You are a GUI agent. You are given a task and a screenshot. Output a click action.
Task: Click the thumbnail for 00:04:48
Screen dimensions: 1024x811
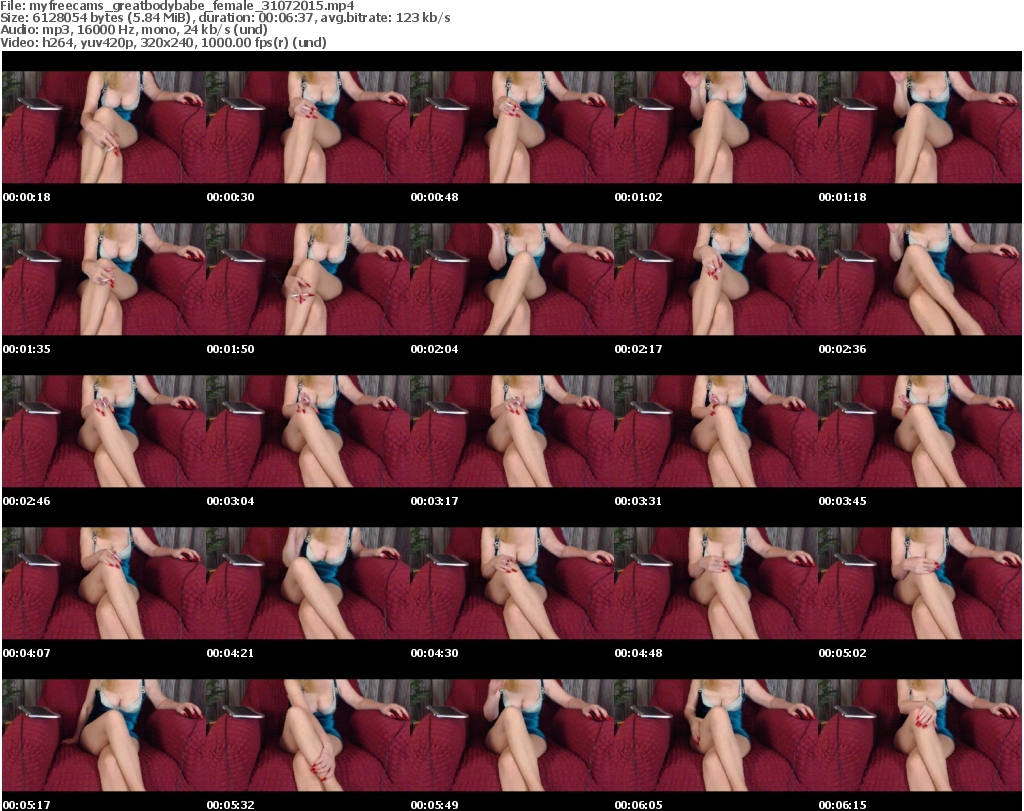[x=716, y=583]
